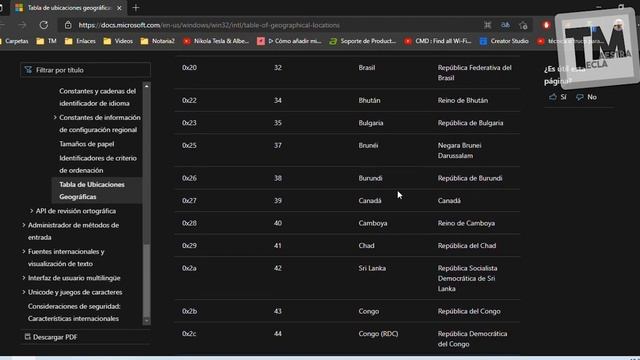
Task: Open Tamaños de papel in the sidebar
Action: click(x=87, y=144)
